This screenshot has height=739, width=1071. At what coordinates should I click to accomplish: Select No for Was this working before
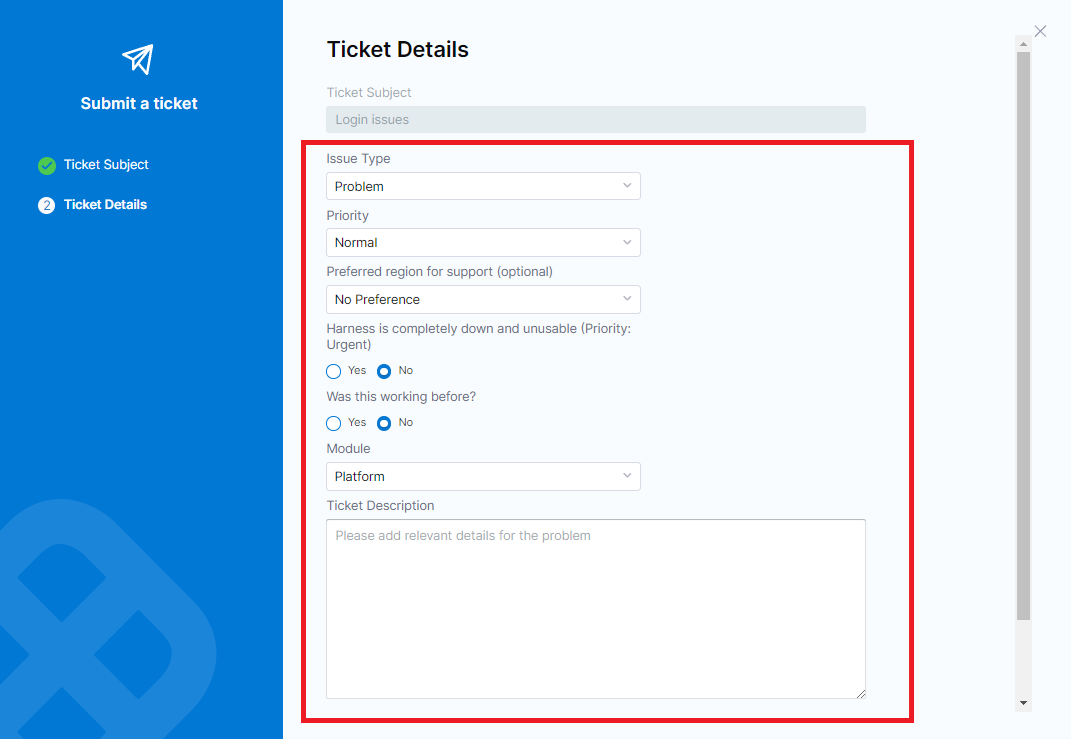point(384,423)
